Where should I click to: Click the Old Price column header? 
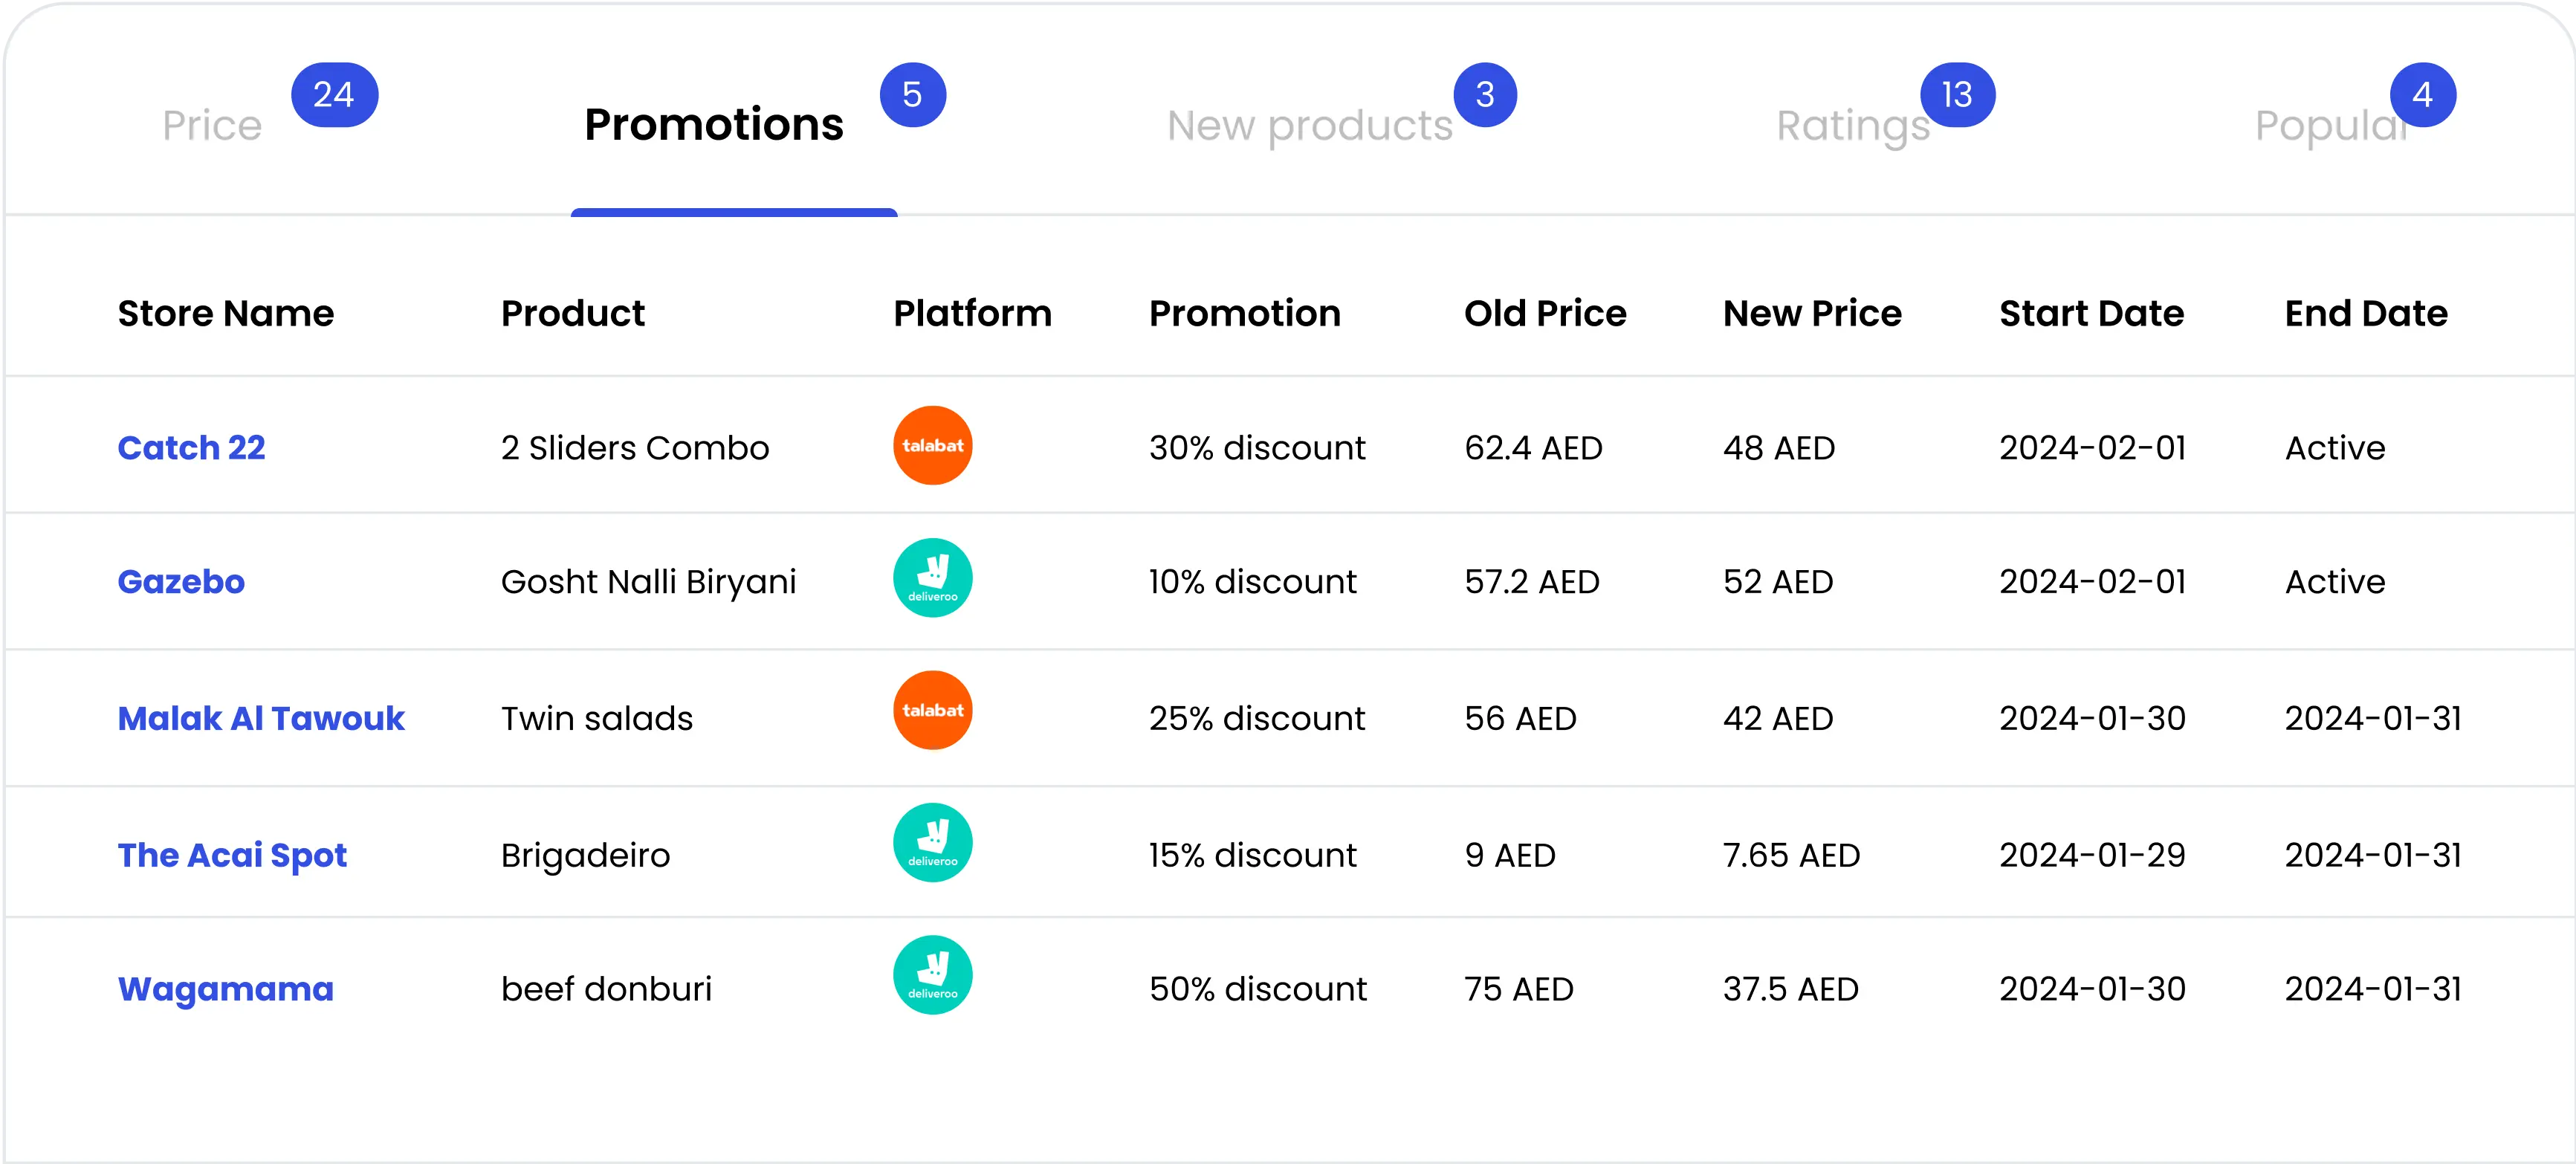tap(1545, 313)
